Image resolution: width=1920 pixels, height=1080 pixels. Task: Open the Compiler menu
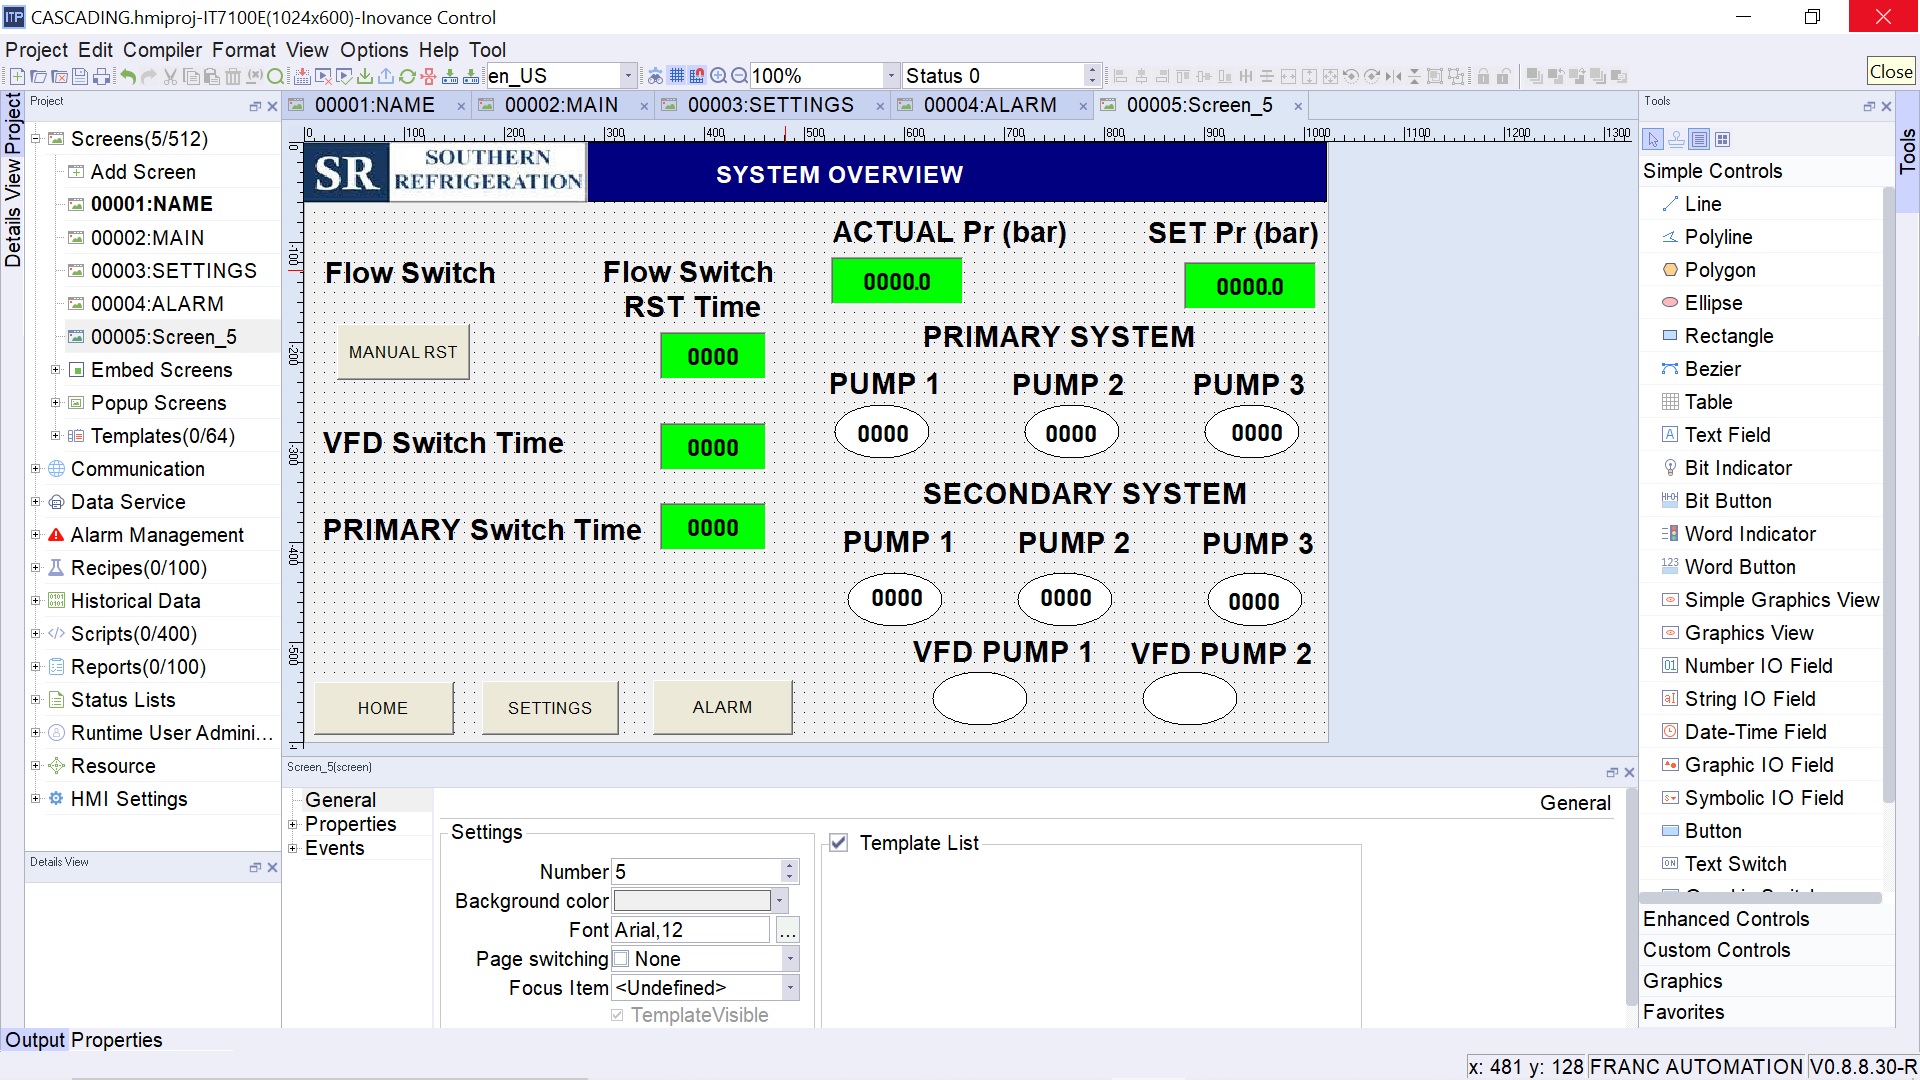pos(162,50)
